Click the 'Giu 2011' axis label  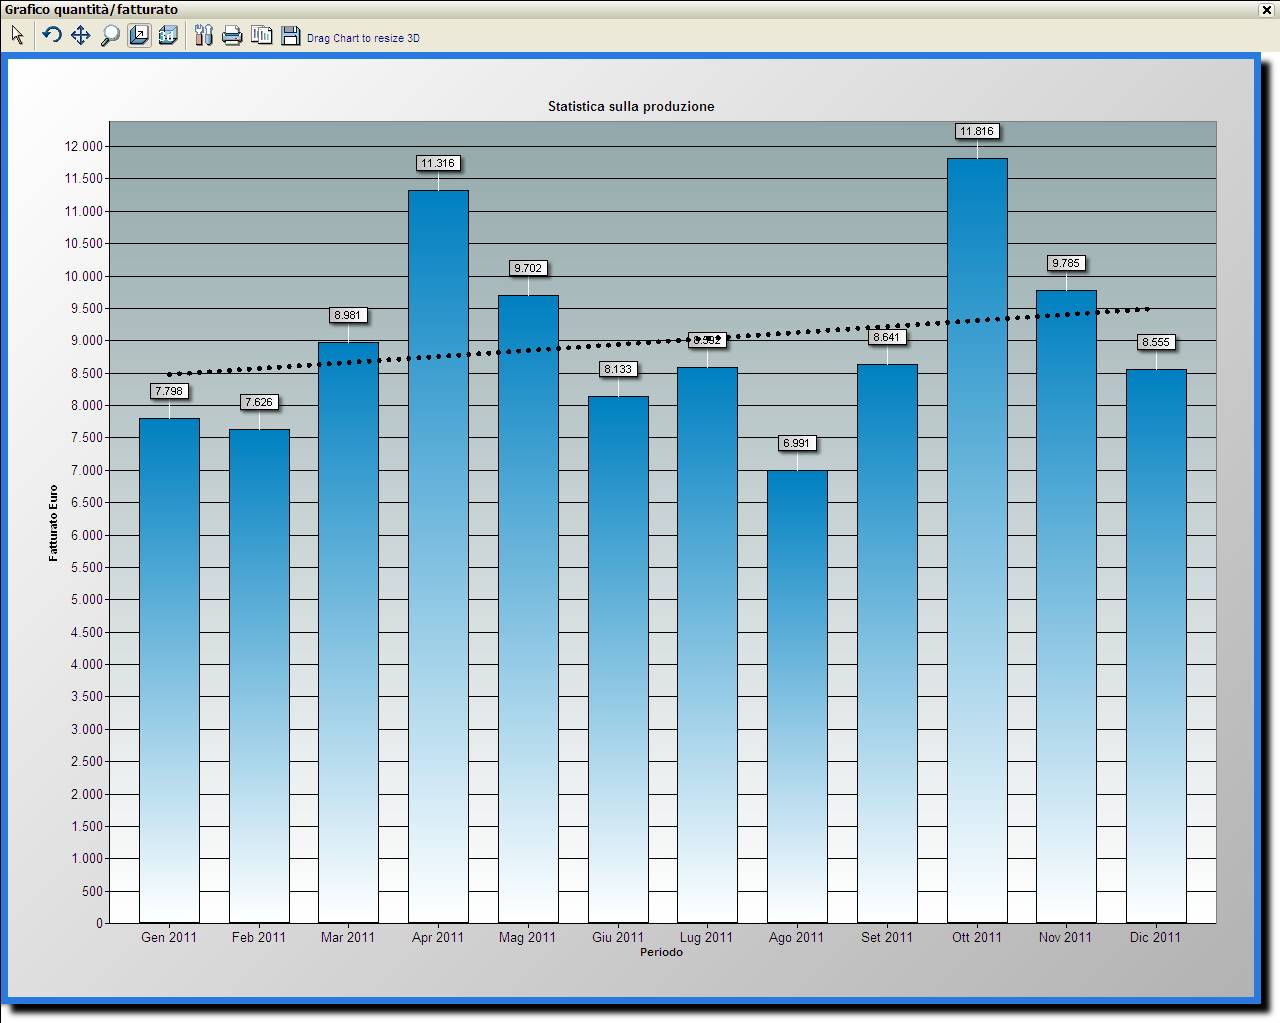(618, 937)
